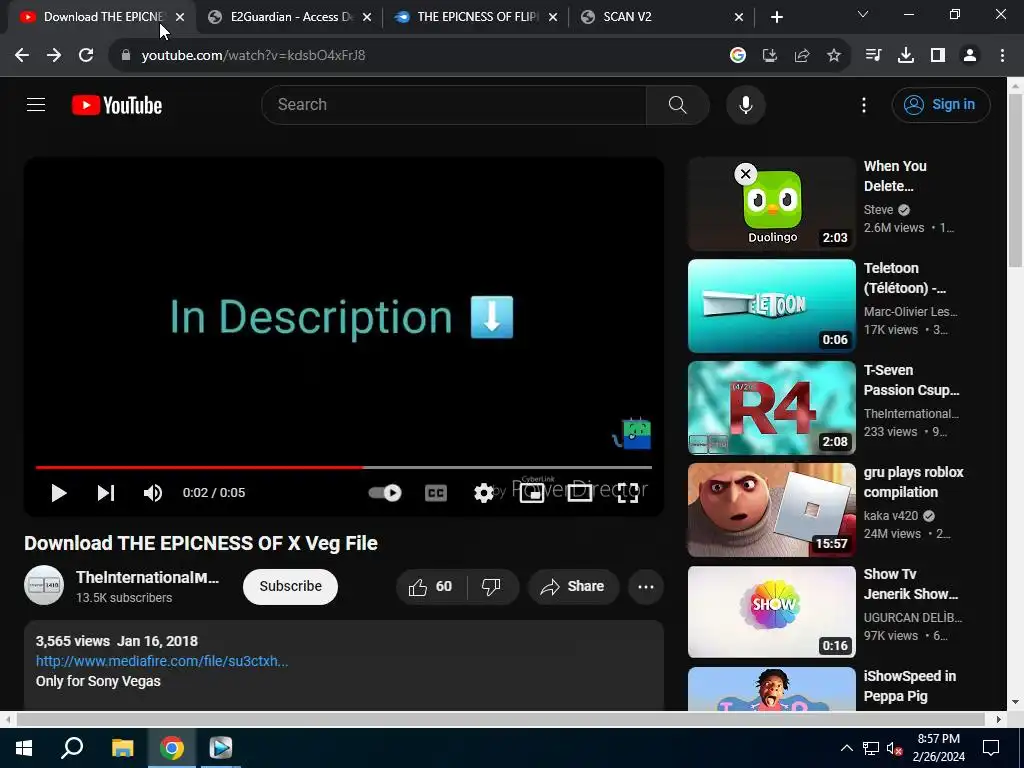Mute the video volume
The width and height of the screenshot is (1024, 768).
pos(153,493)
